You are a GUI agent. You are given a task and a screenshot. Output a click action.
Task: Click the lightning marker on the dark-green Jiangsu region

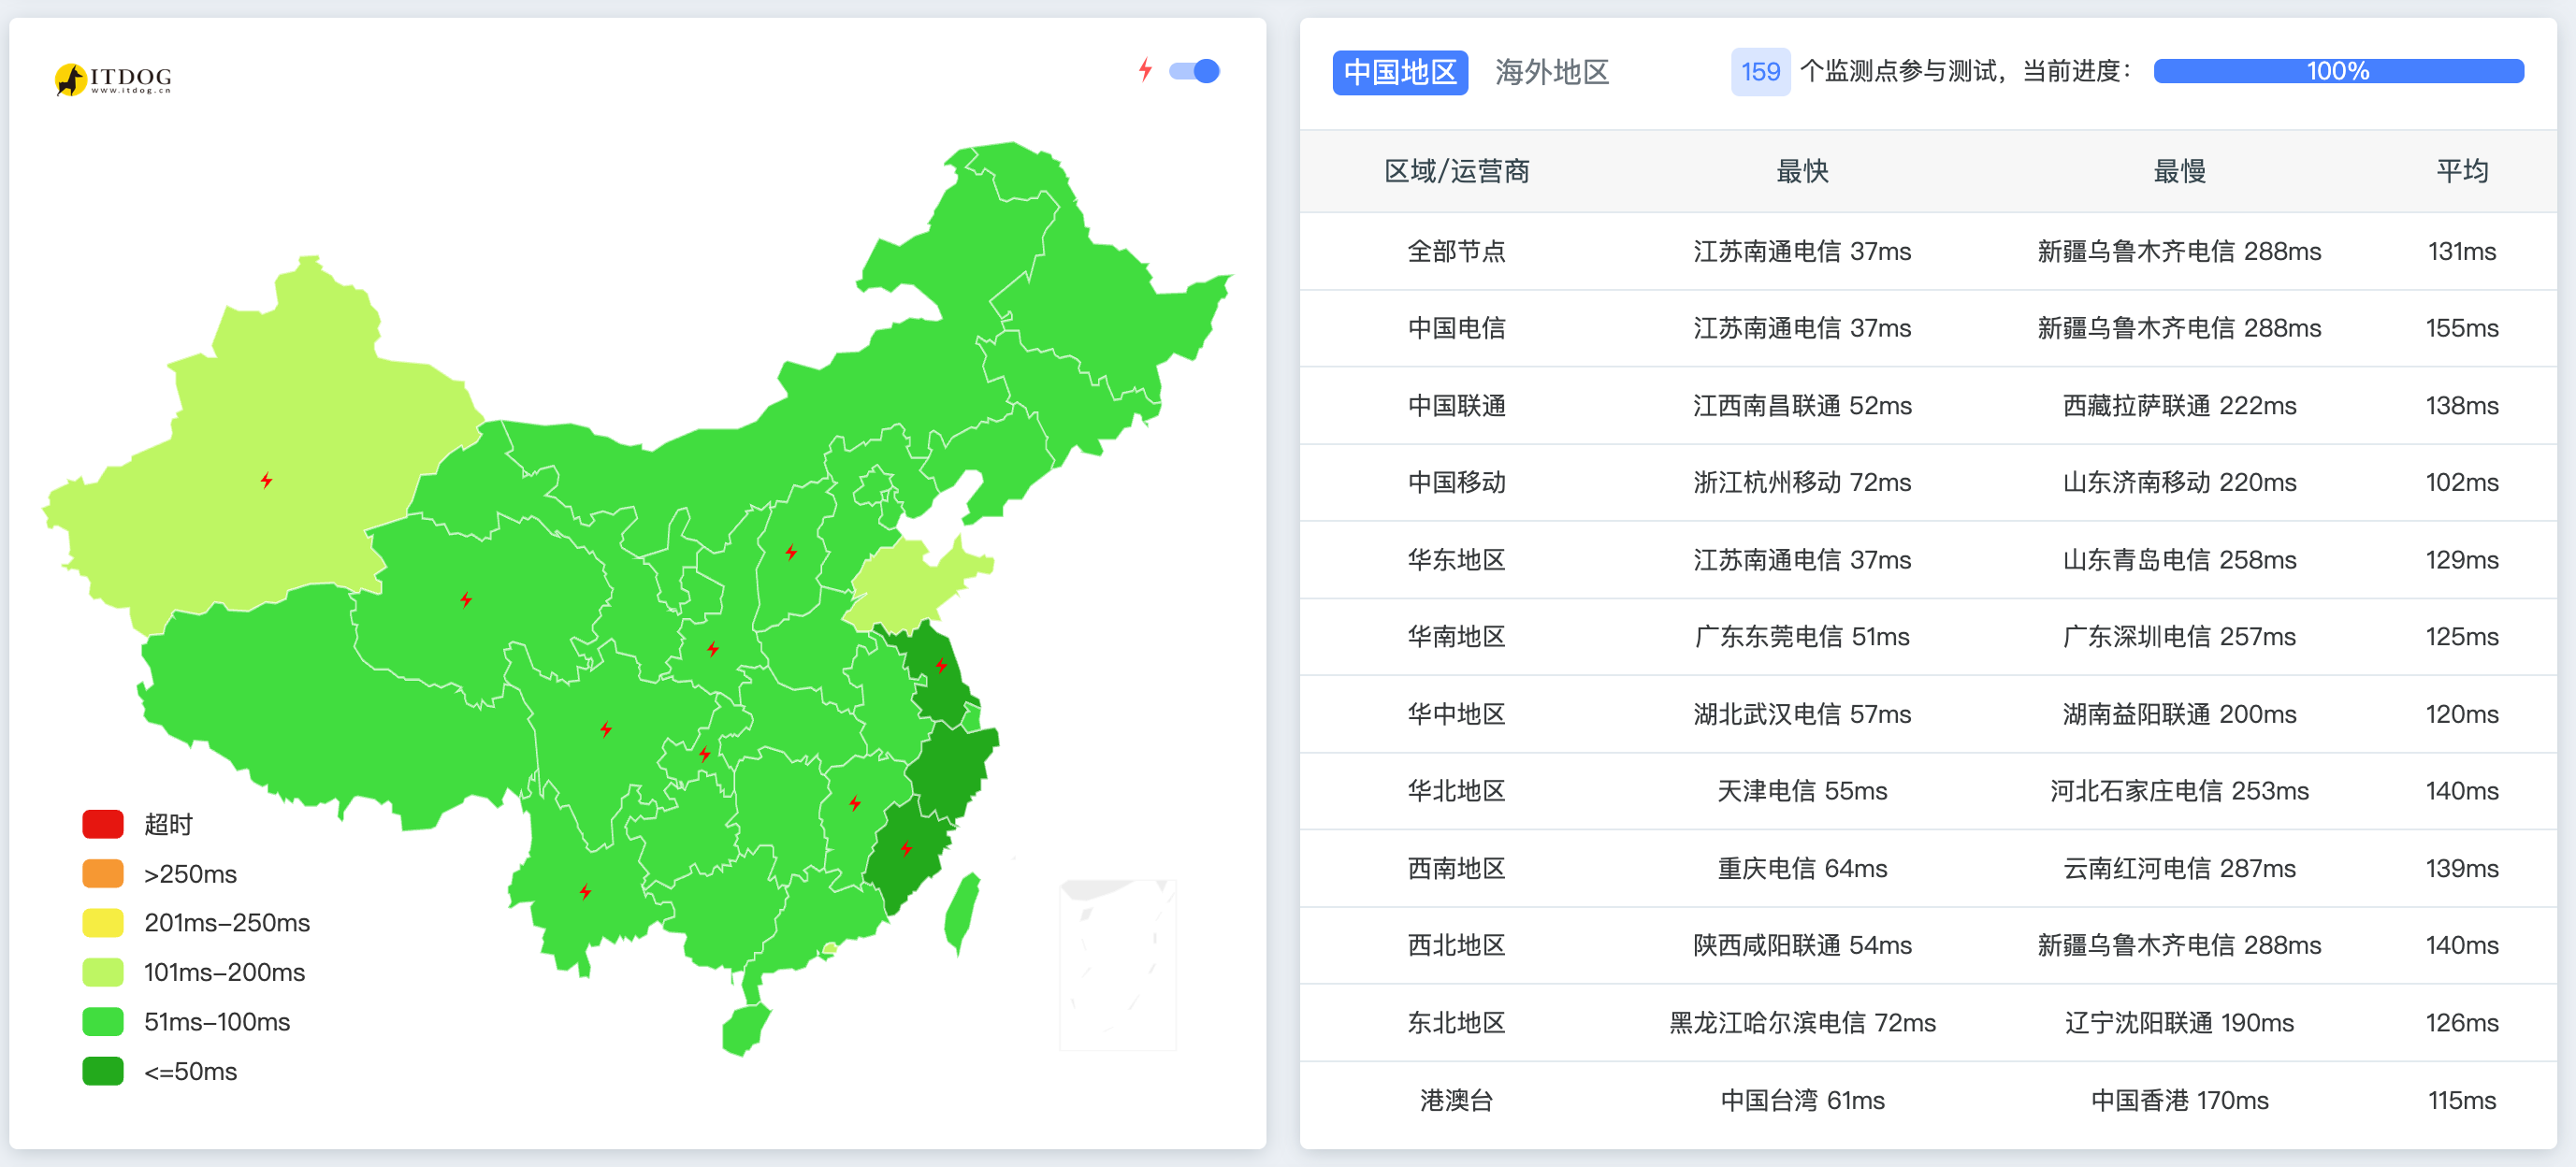tap(941, 663)
